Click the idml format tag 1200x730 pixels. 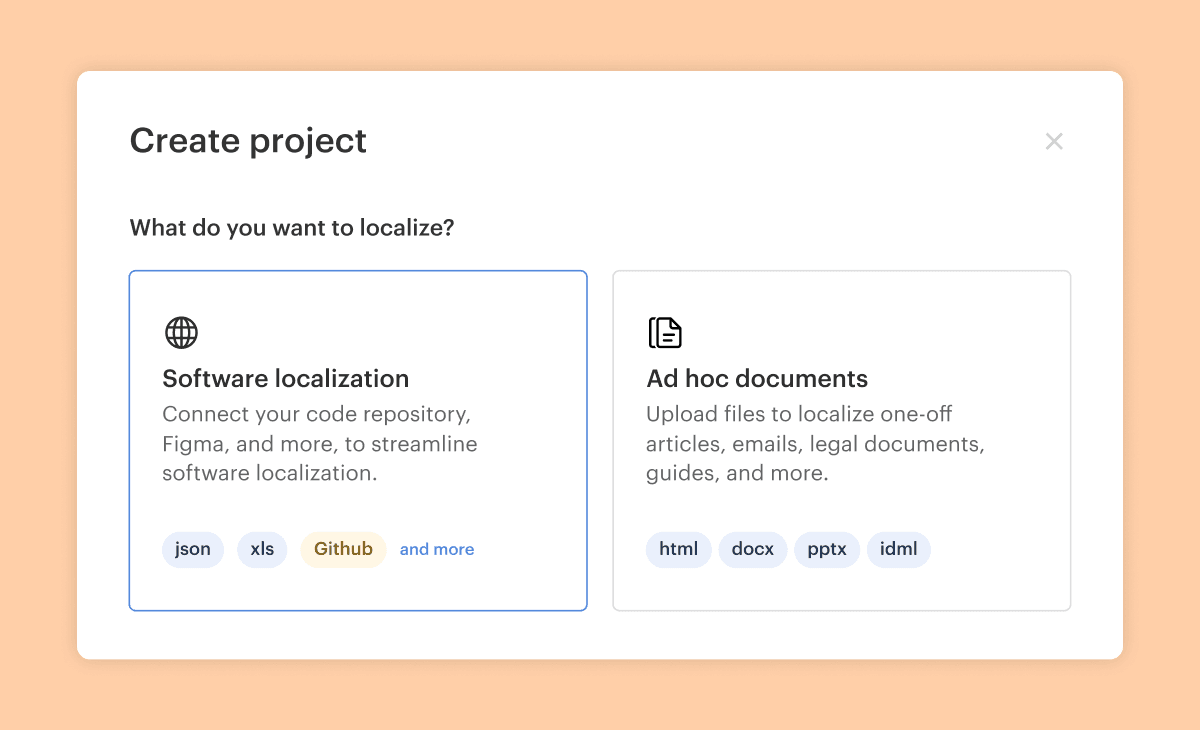point(898,550)
